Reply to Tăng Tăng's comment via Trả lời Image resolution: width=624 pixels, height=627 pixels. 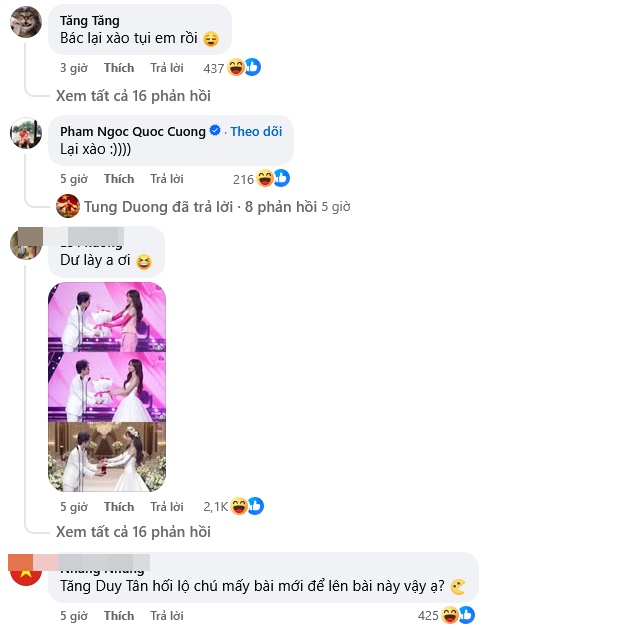[x=167, y=68]
